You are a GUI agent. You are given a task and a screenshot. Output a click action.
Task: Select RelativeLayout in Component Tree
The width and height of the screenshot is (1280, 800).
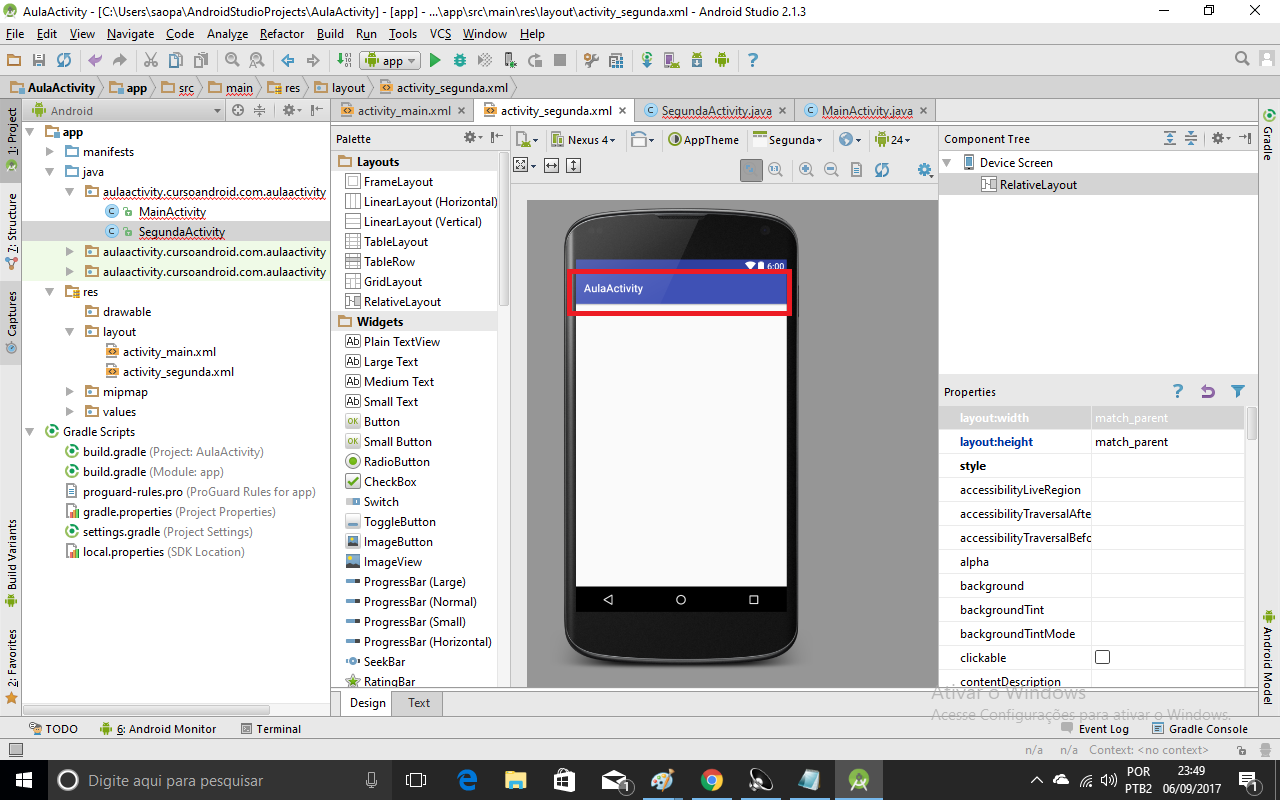(x=1038, y=185)
